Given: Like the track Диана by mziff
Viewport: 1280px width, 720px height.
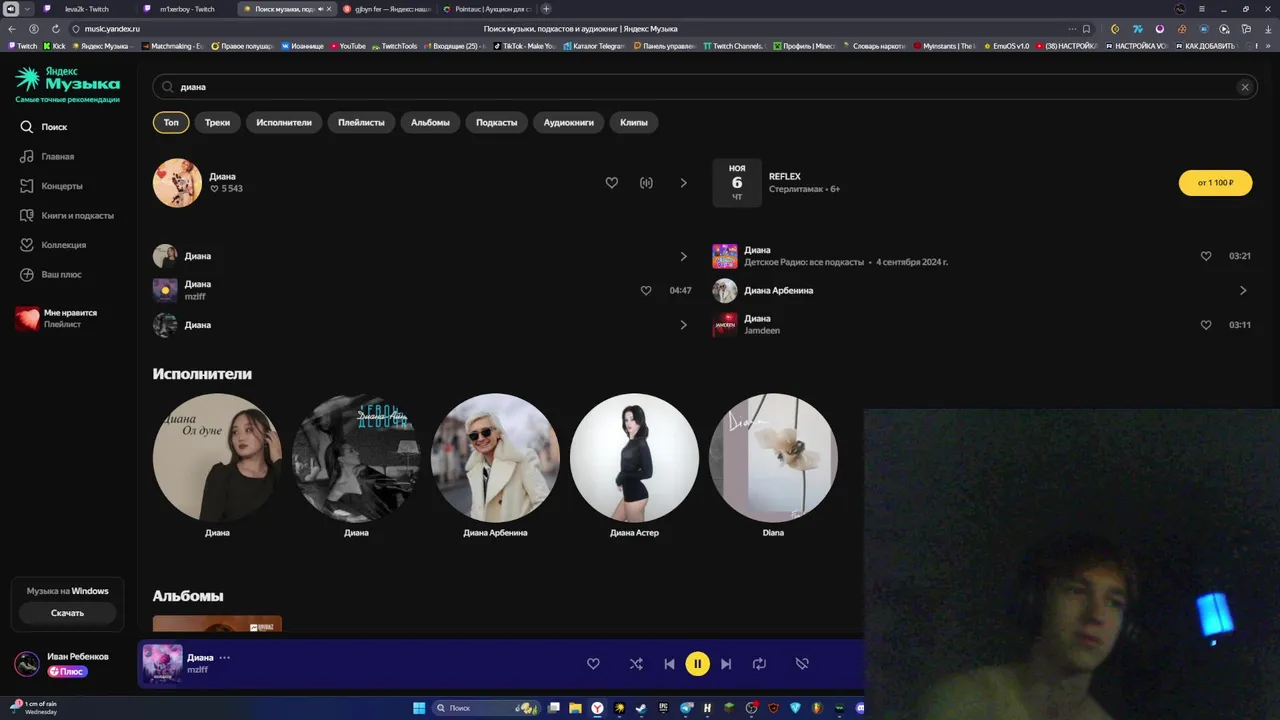Looking at the screenshot, I should click(646, 290).
